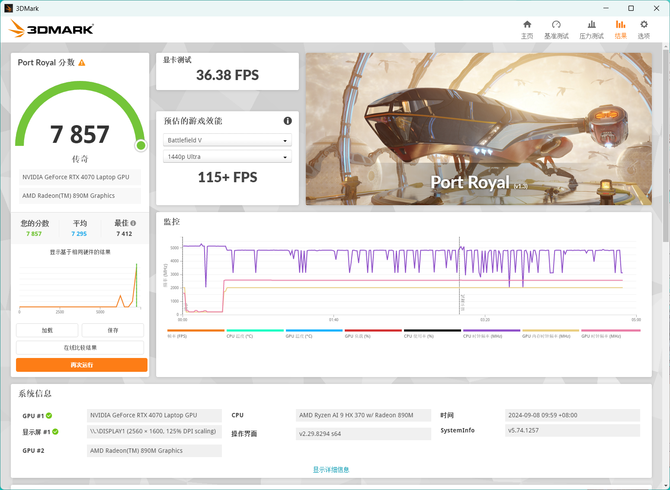Toggle the blue GPU 温度 (°C) legend series
The image size is (670, 490).
coord(314,333)
